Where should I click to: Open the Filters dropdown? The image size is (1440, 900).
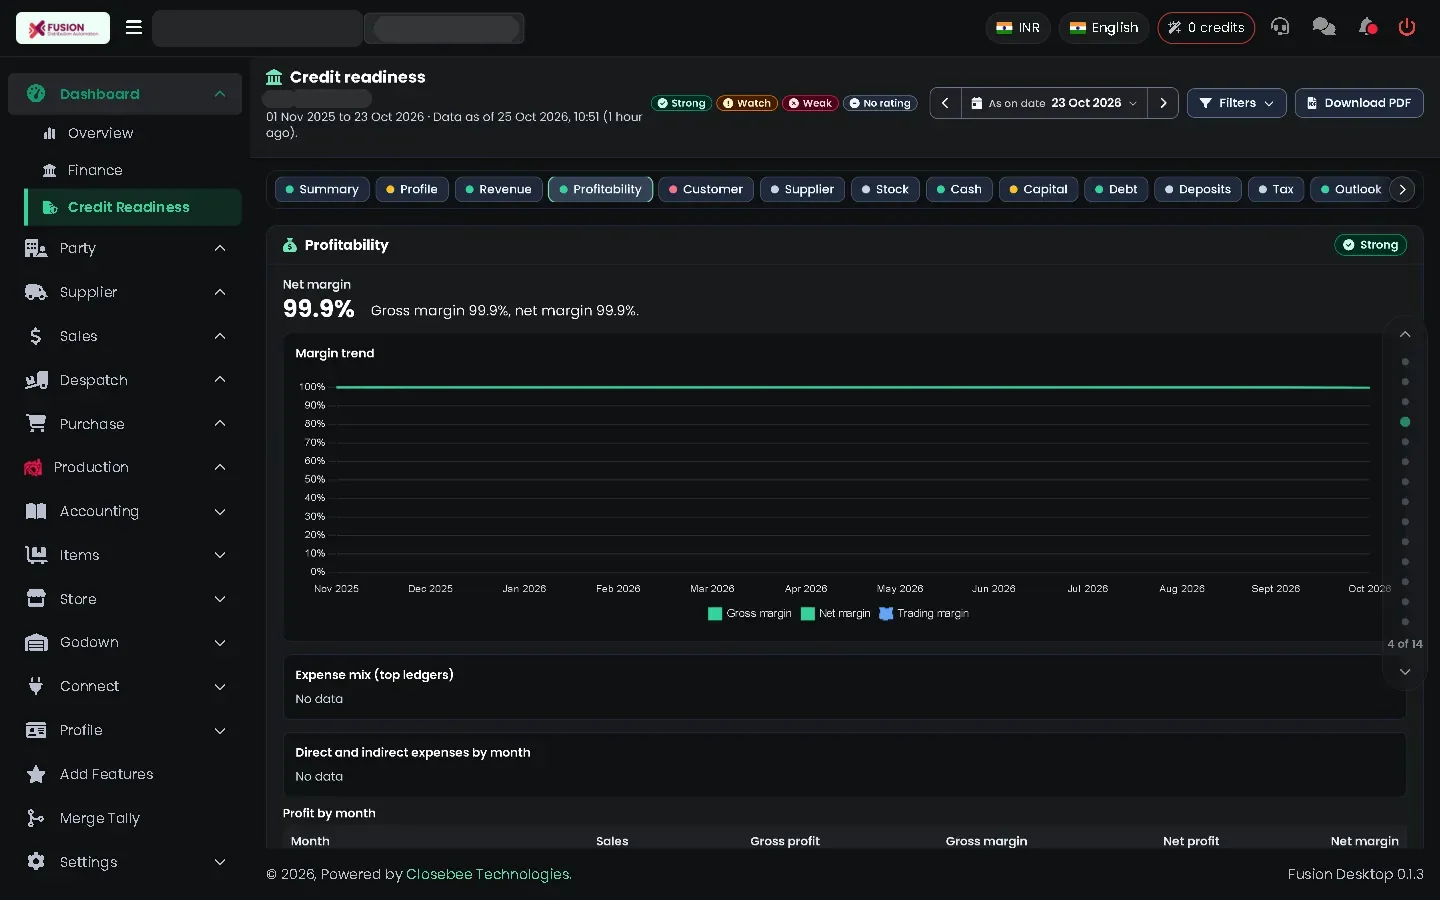tap(1236, 103)
